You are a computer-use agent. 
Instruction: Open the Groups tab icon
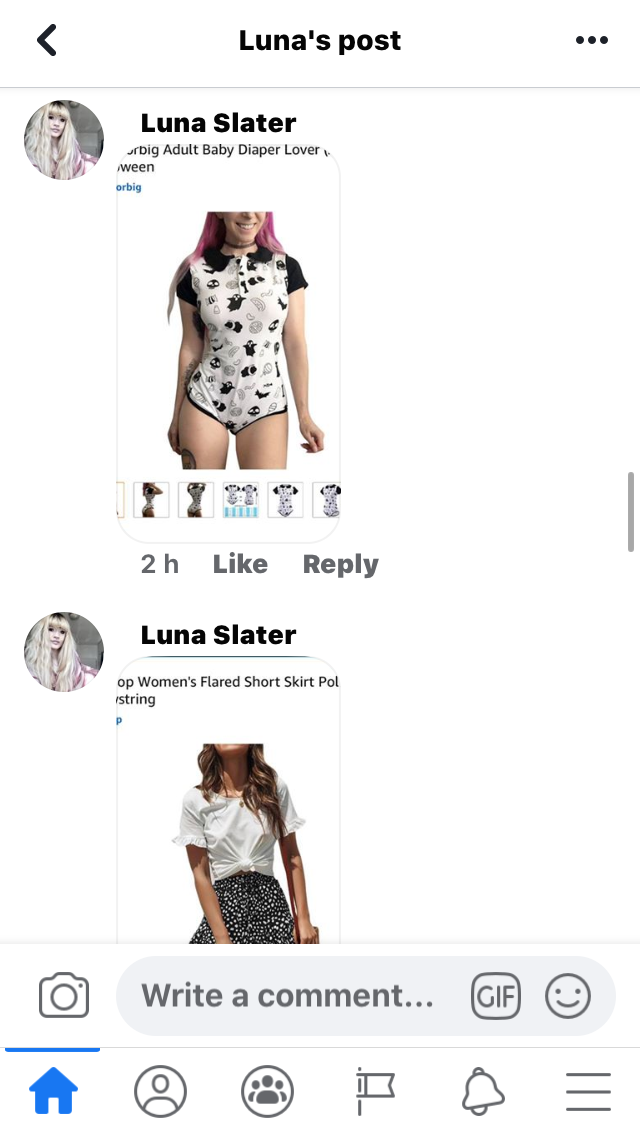[x=267, y=1090]
